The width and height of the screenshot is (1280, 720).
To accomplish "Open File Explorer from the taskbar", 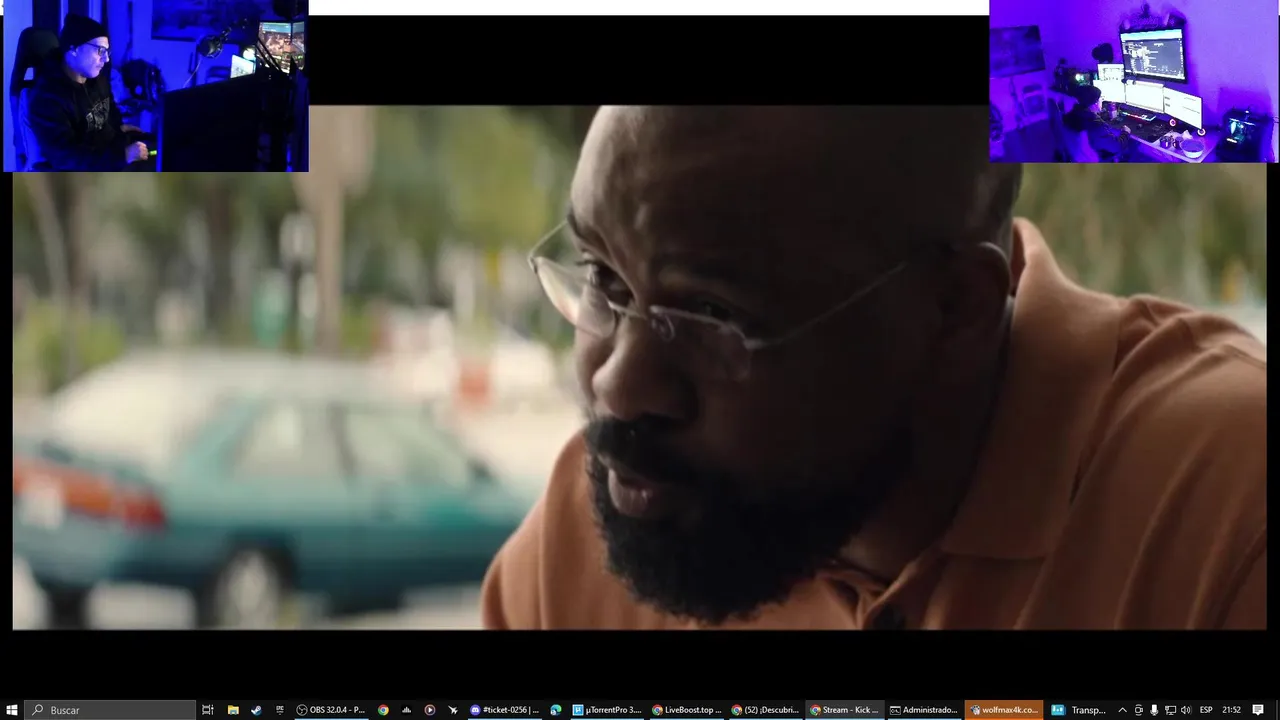I will click(232, 710).
